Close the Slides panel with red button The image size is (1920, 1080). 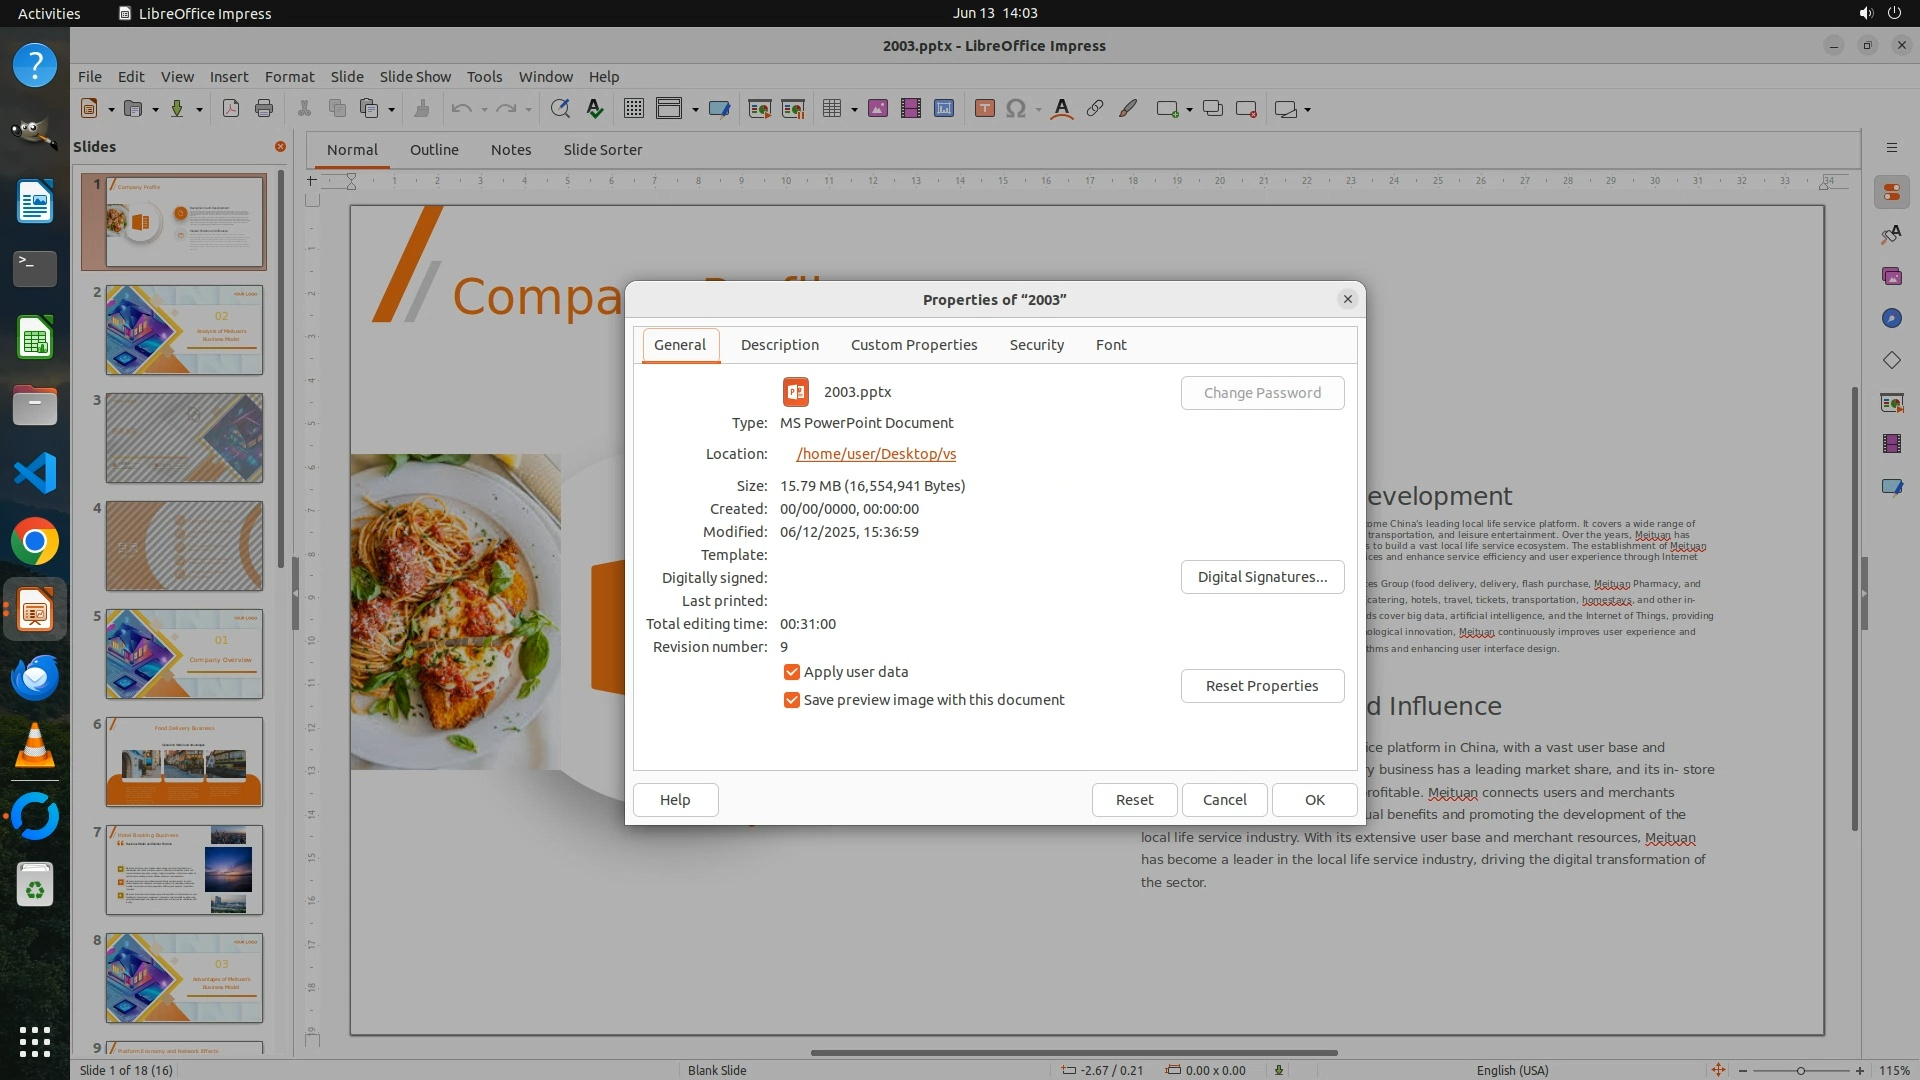pyautogui.click(x=280, y=147)
